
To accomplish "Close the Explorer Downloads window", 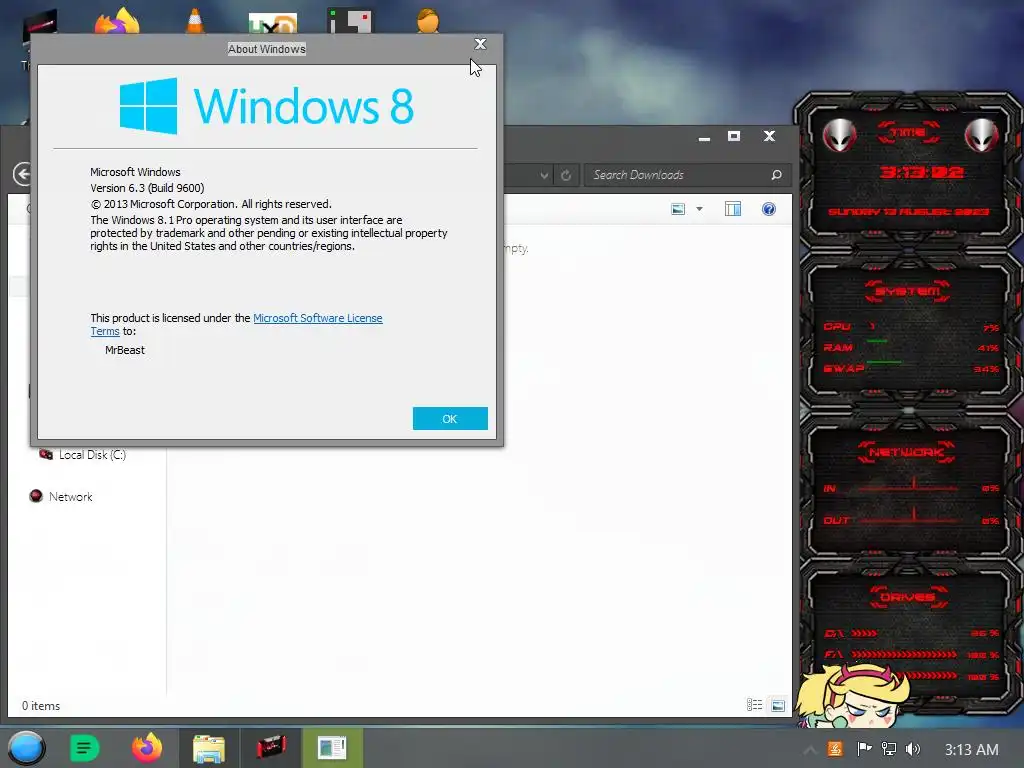I will click(769, 136).
